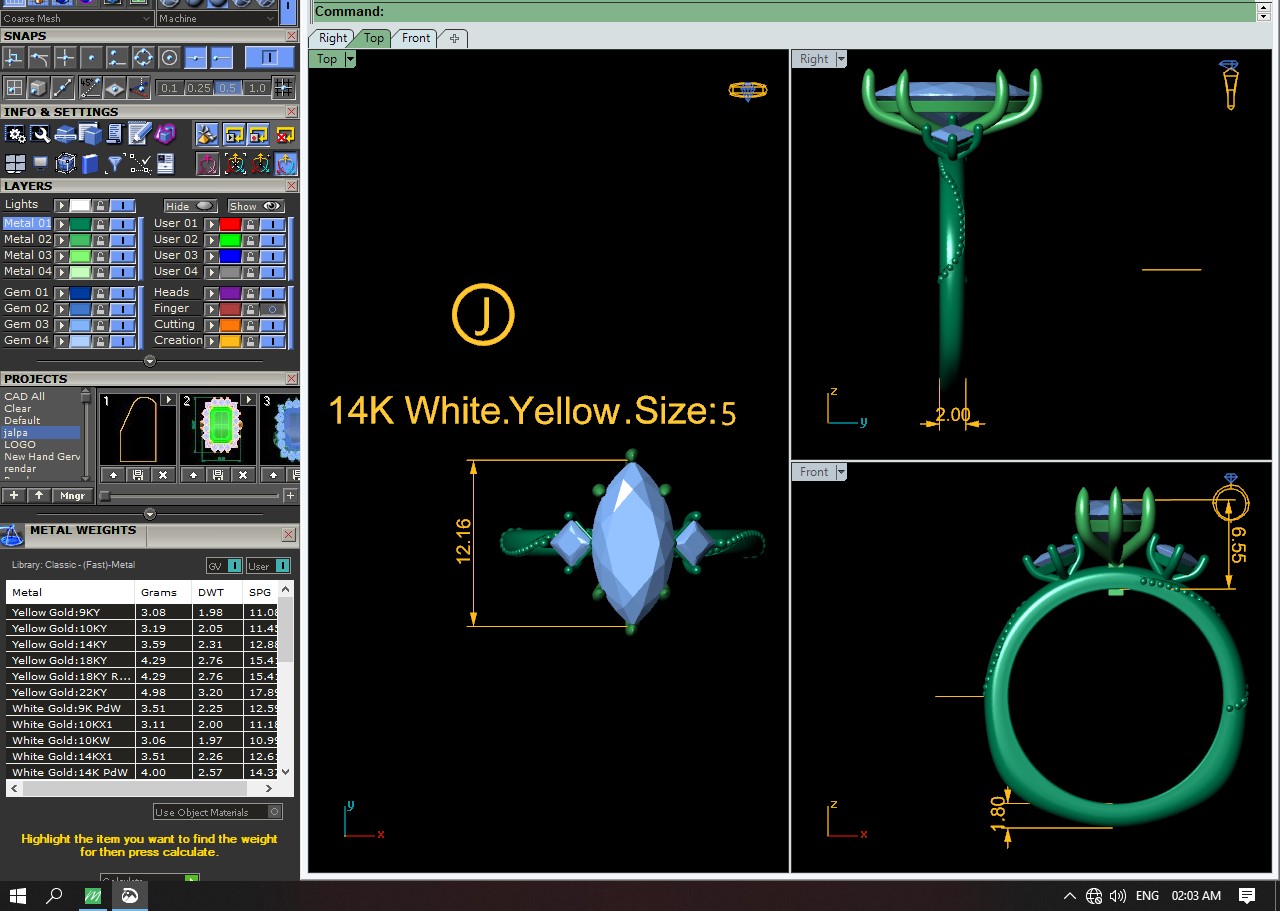Click the grid snap icon

[x=284, y=87]
